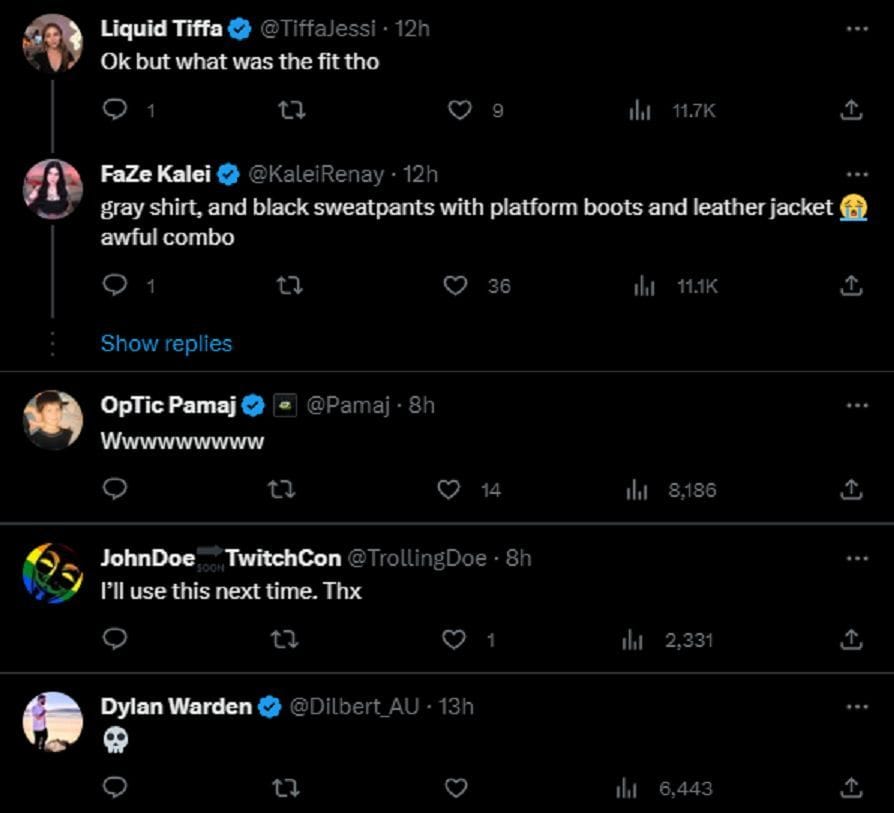Viewport: 894px width, 813px height.
Task: Reply to Liquid Tiffa's tweet
Action: coord(116,111)
